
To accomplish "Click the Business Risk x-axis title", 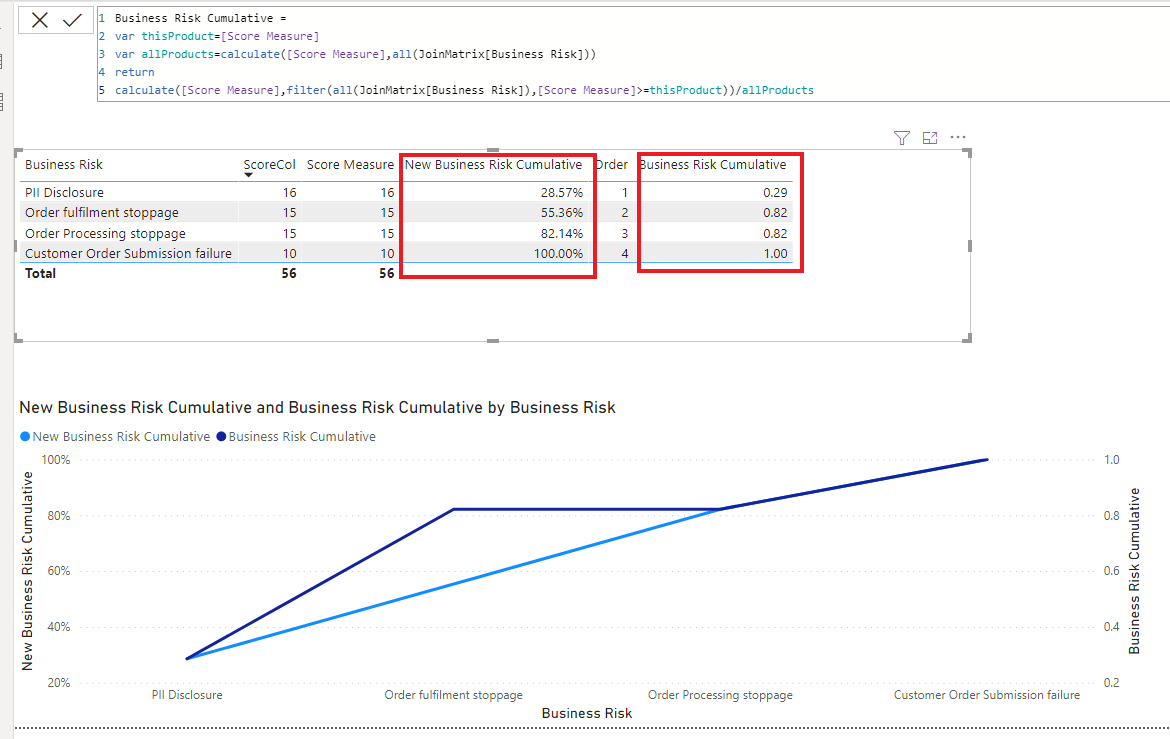I will [x=586, y=714].
